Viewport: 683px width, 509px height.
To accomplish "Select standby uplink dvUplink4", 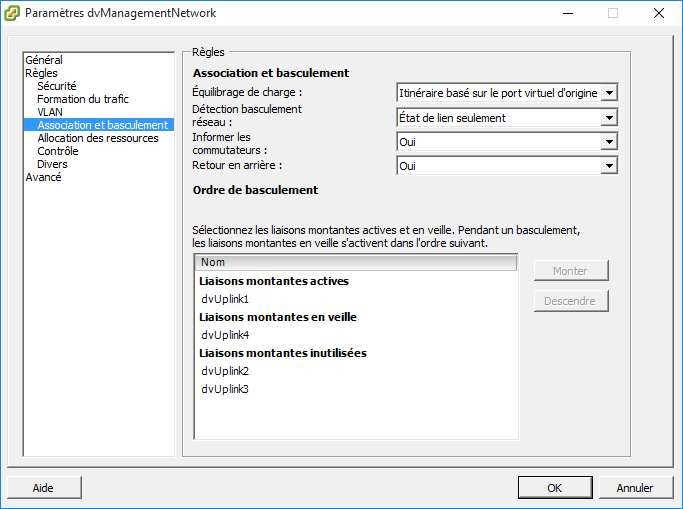I will [x=225, y=335].
